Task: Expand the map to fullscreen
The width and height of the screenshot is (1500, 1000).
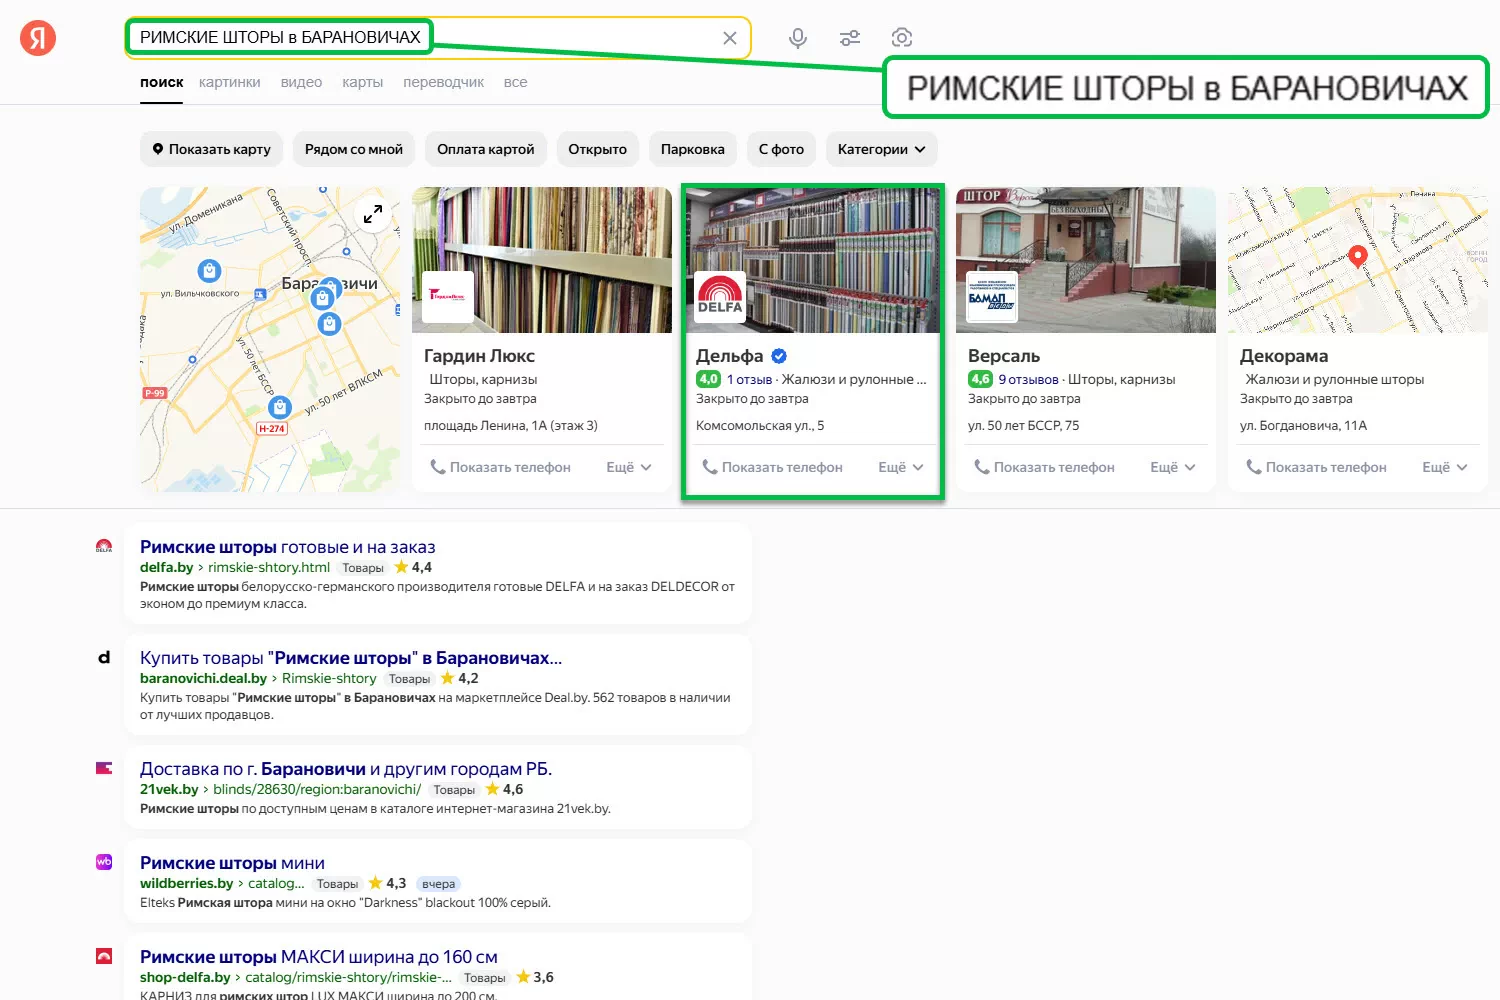Action: [373, 214]
